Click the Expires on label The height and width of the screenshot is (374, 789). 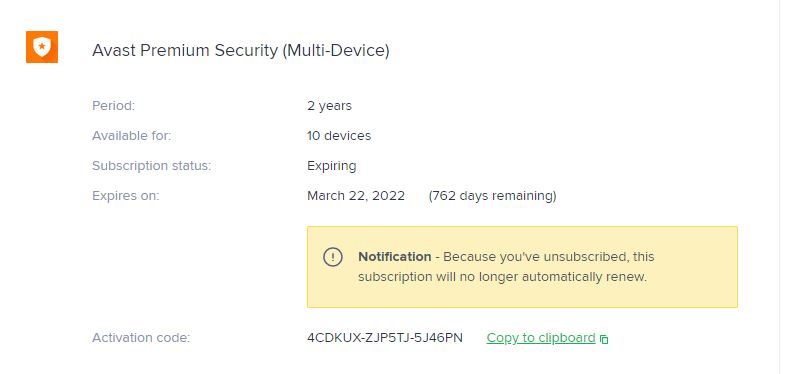[x=125, y=196]
